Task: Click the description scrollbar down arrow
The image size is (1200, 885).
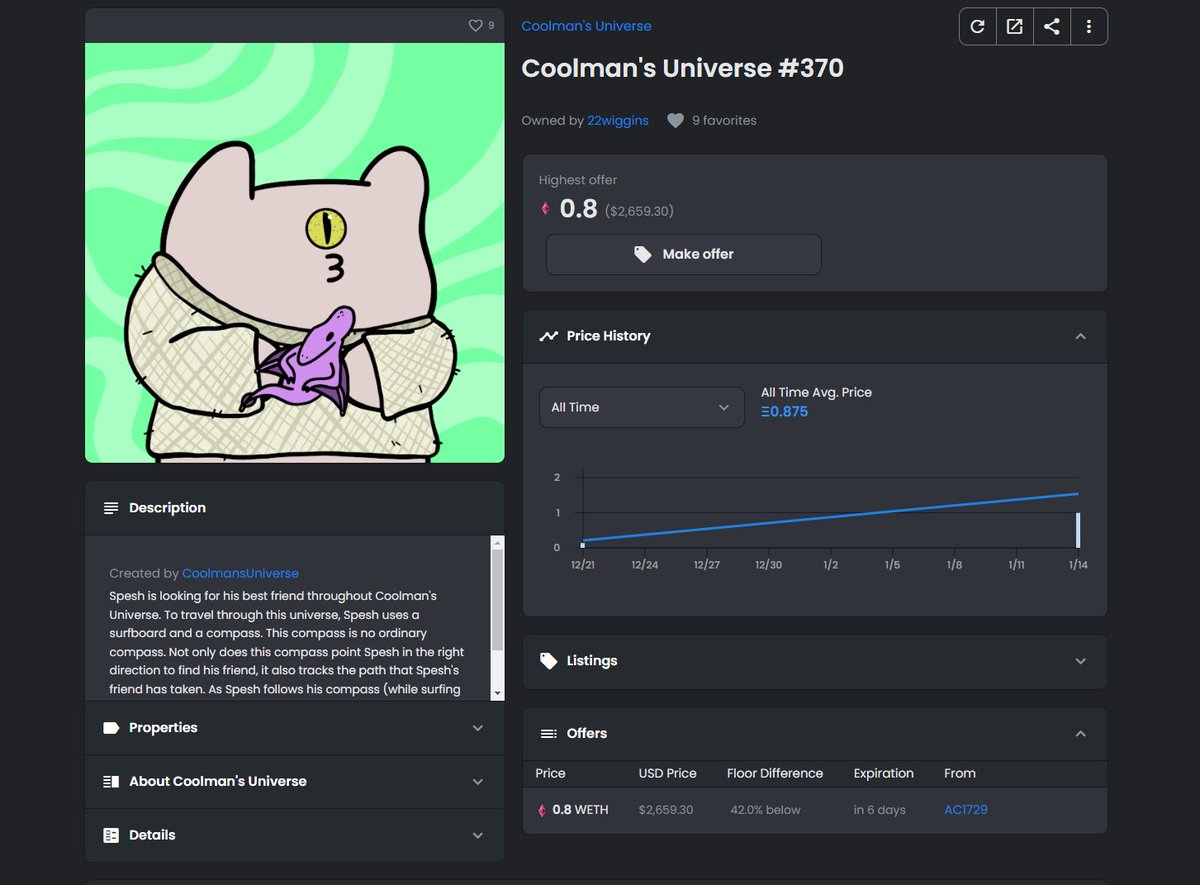Action: point(497,693)
